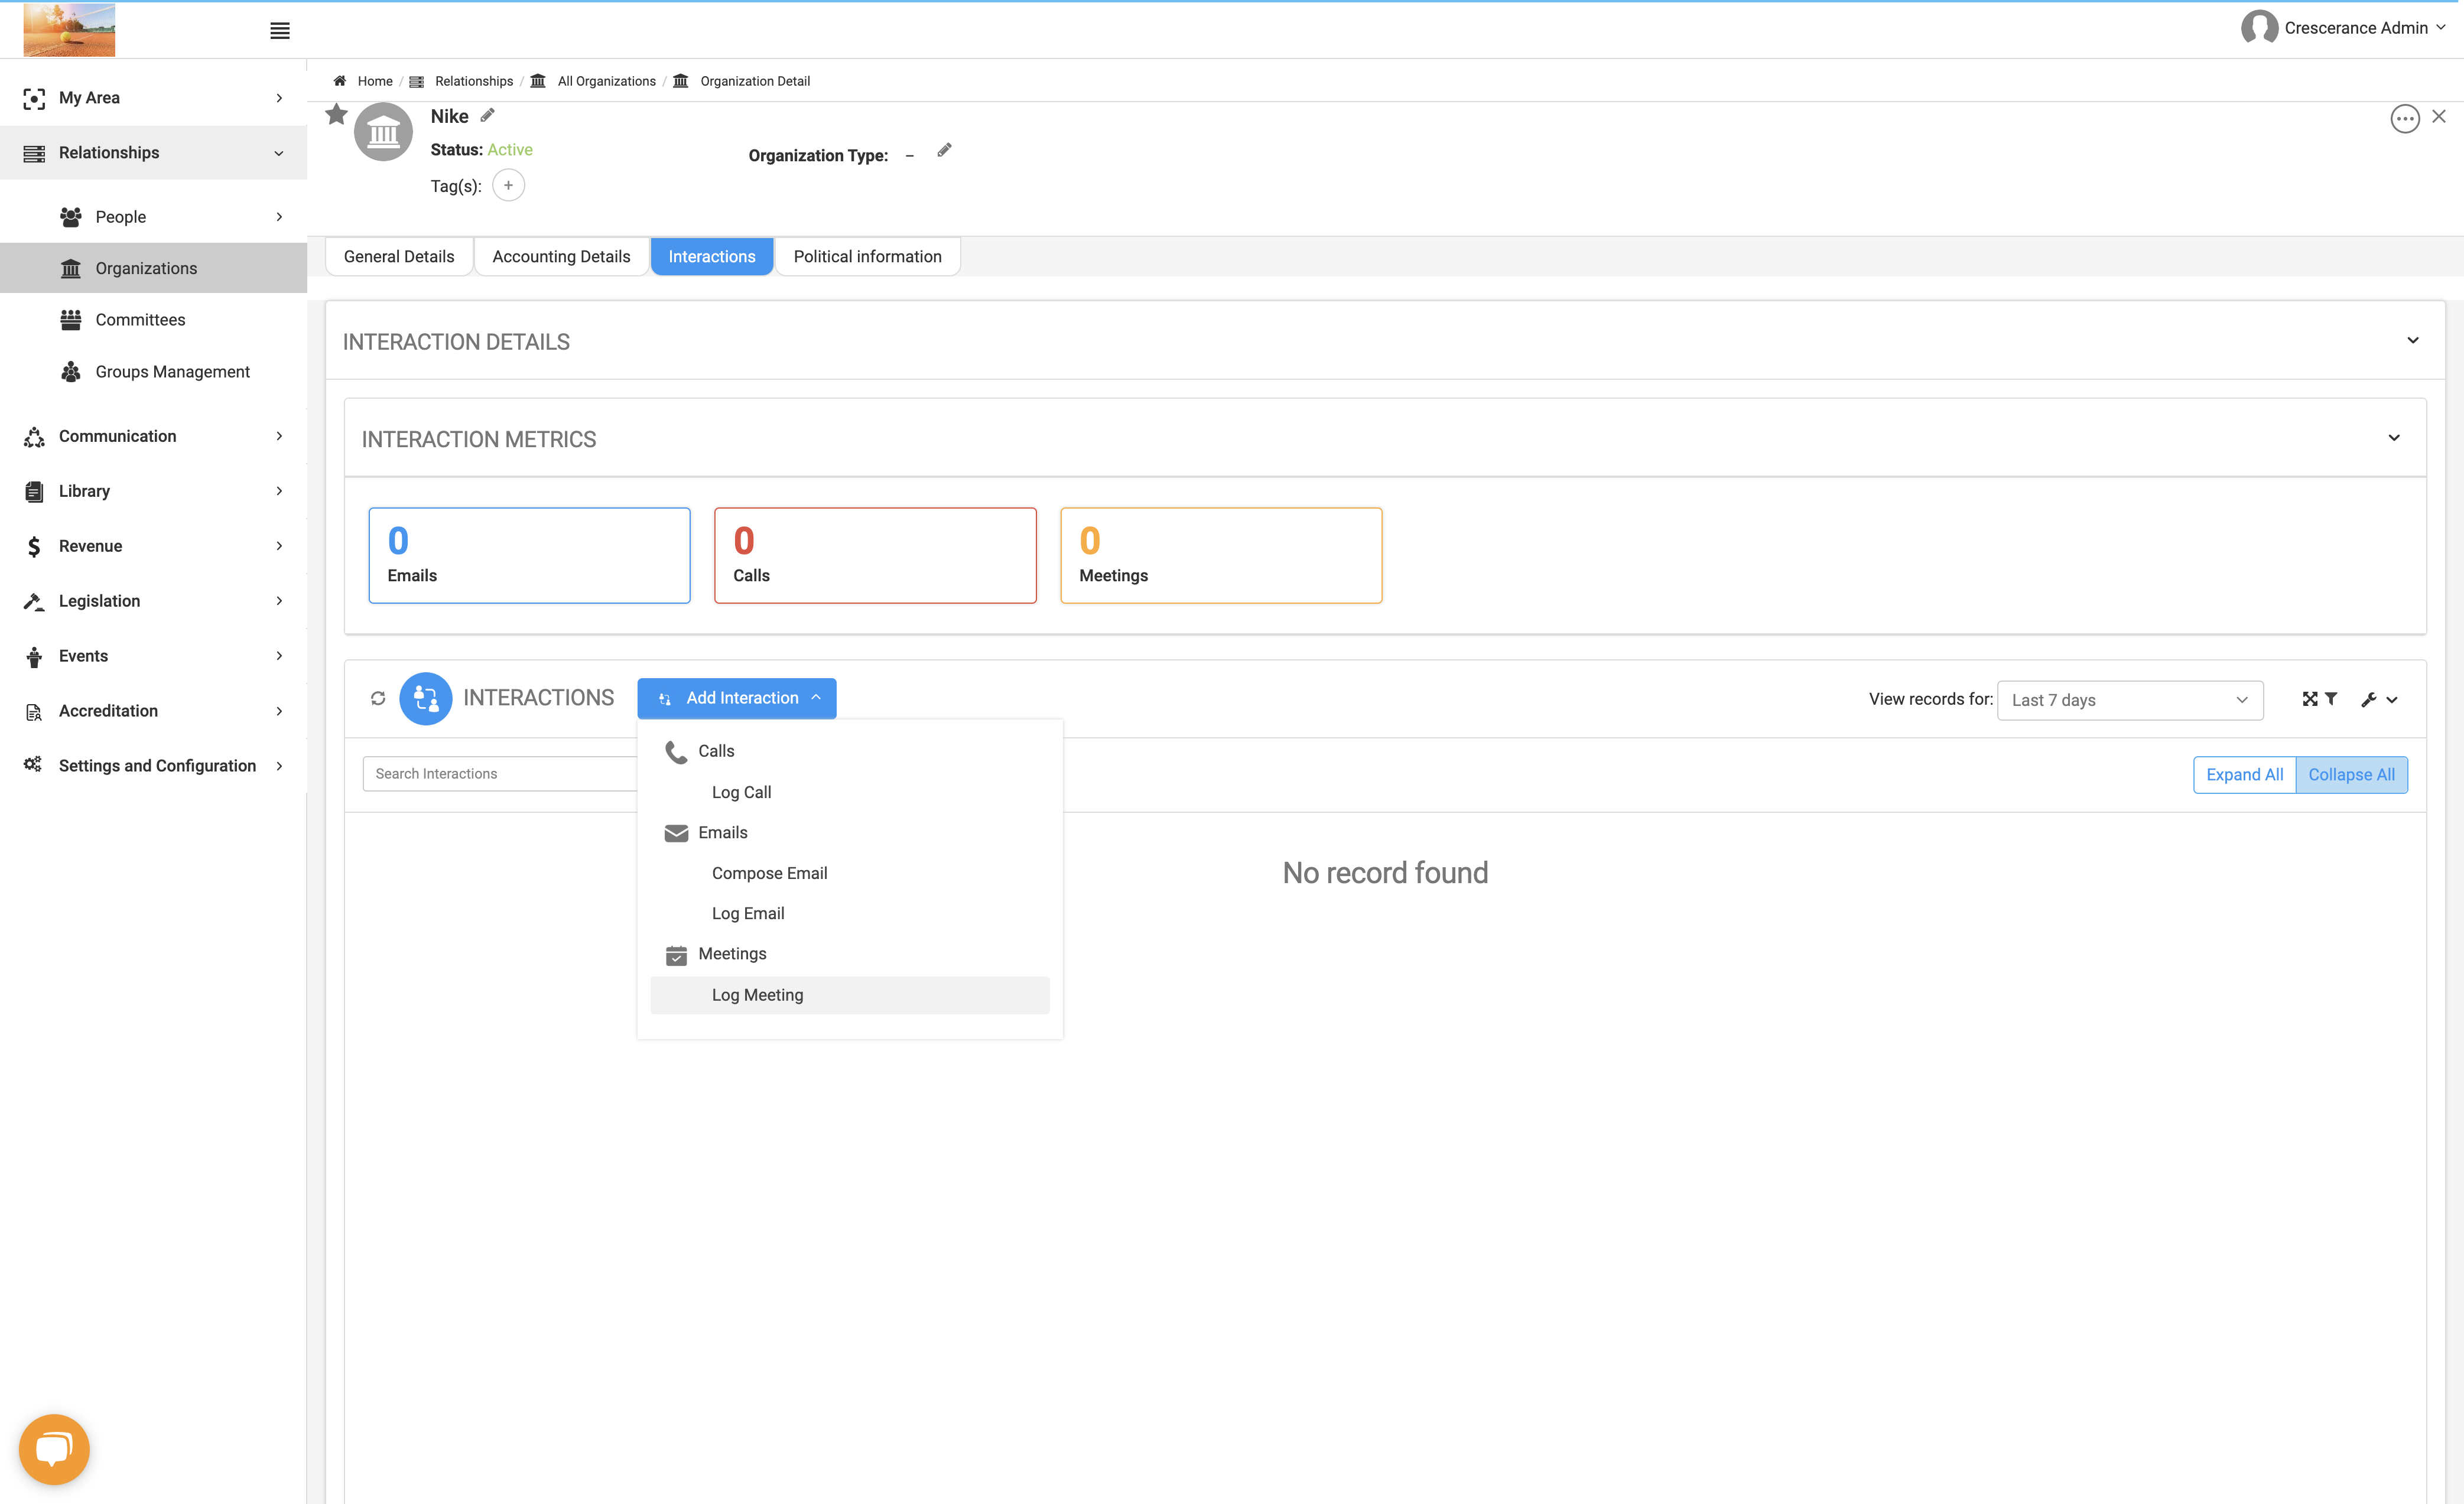Image resolution: width=2464 pixels, height=1504 pixels.
Task: Click the Crescerance Admin user avatar
Action: click(2259, 28)
